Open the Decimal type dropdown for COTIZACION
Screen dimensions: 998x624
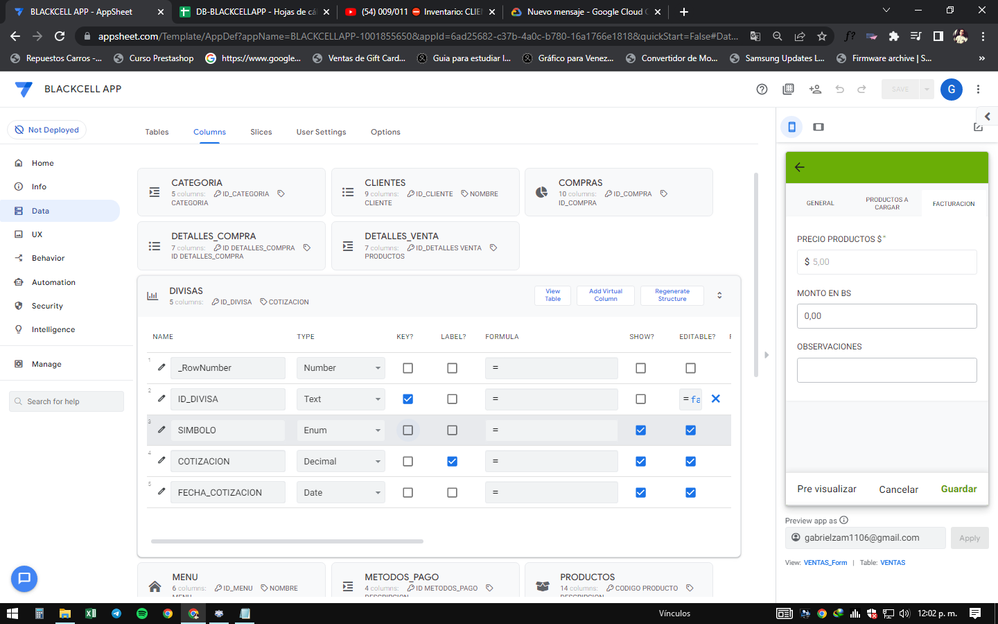(341, 461)
